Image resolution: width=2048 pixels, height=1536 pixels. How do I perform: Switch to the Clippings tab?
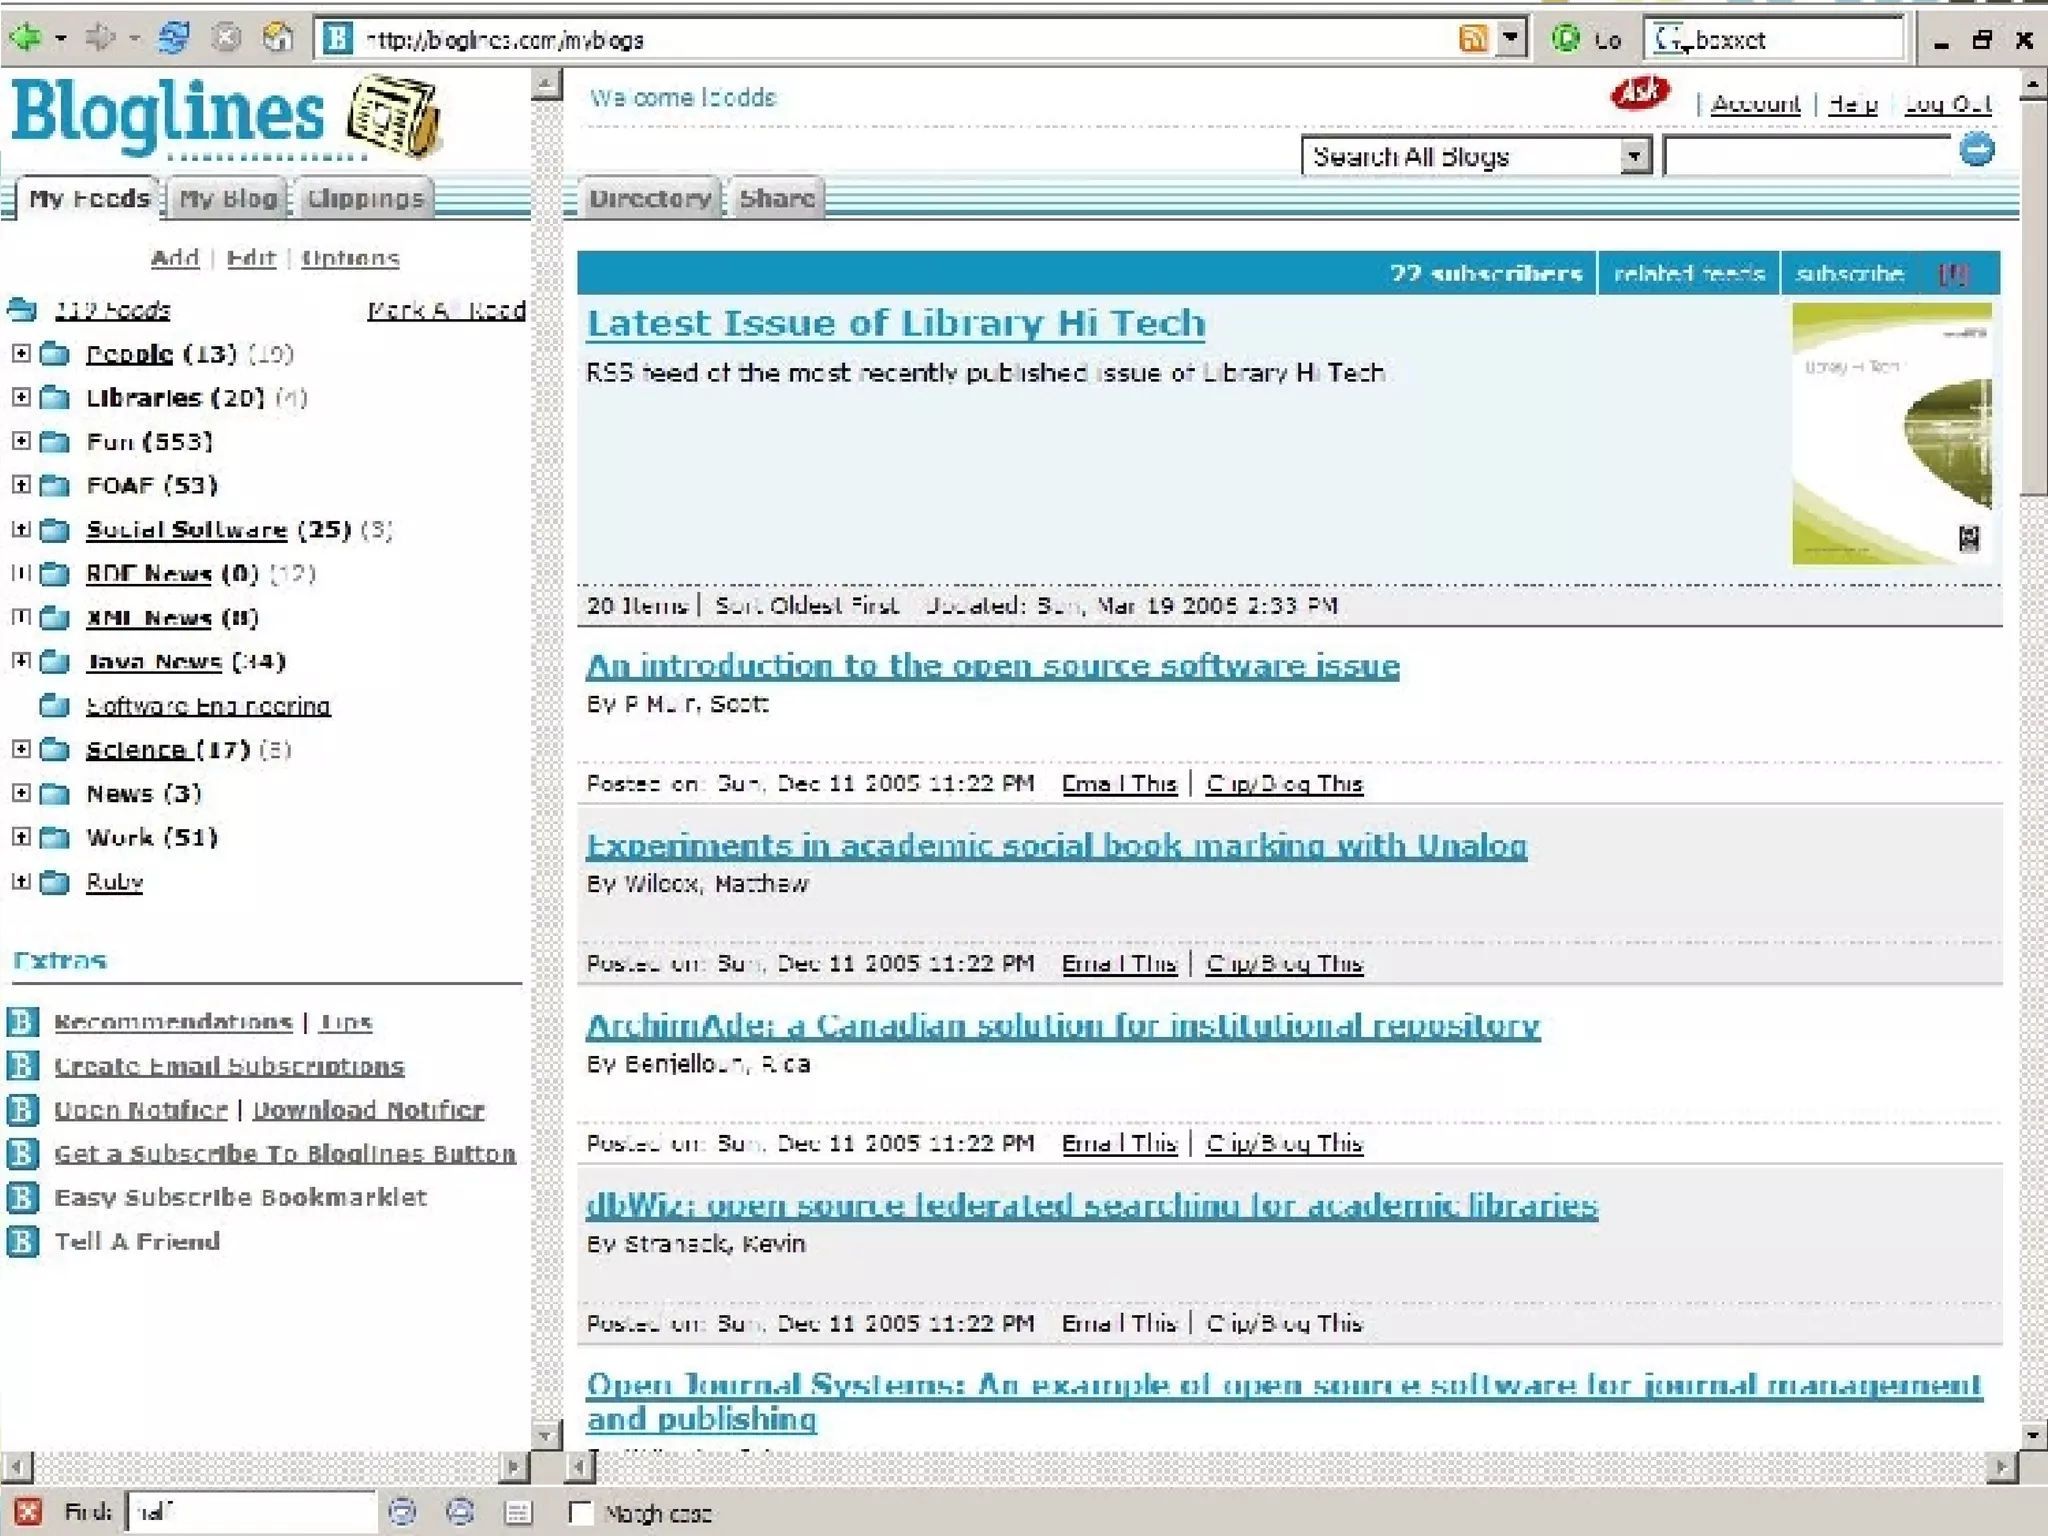[x=365, y=198]
